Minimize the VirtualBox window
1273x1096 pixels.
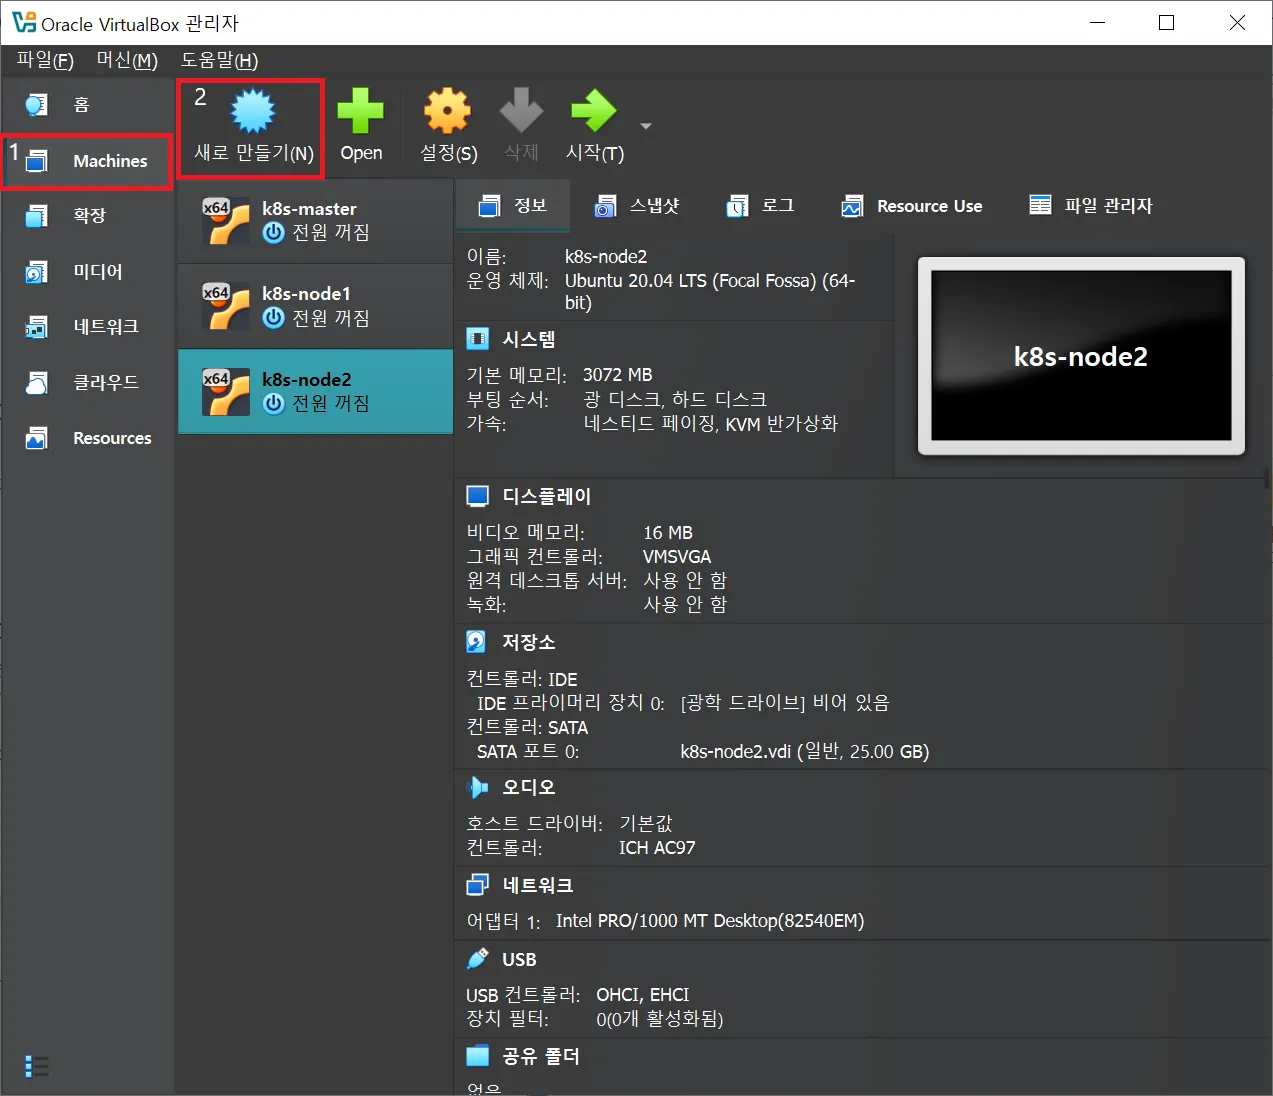point(1097,22)
